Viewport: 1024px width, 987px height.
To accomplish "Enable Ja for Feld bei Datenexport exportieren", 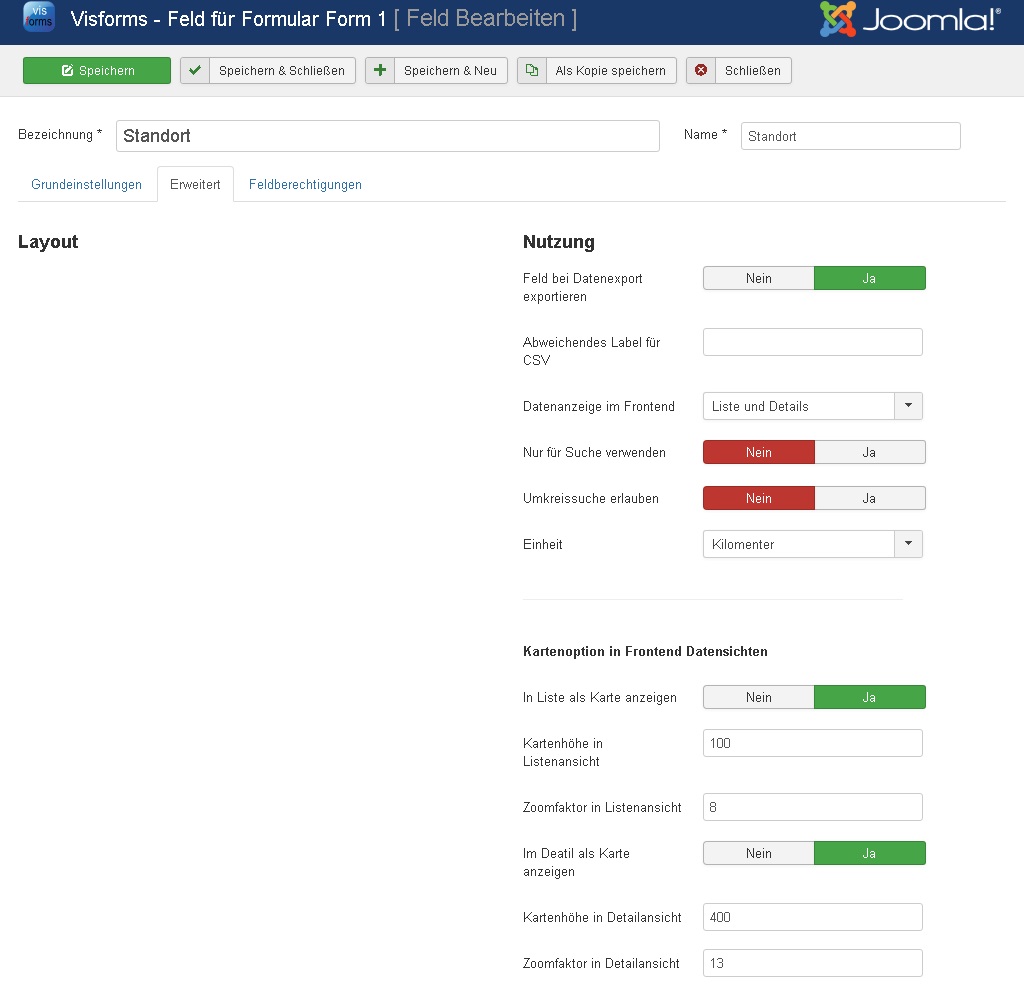I will point(870,278).
